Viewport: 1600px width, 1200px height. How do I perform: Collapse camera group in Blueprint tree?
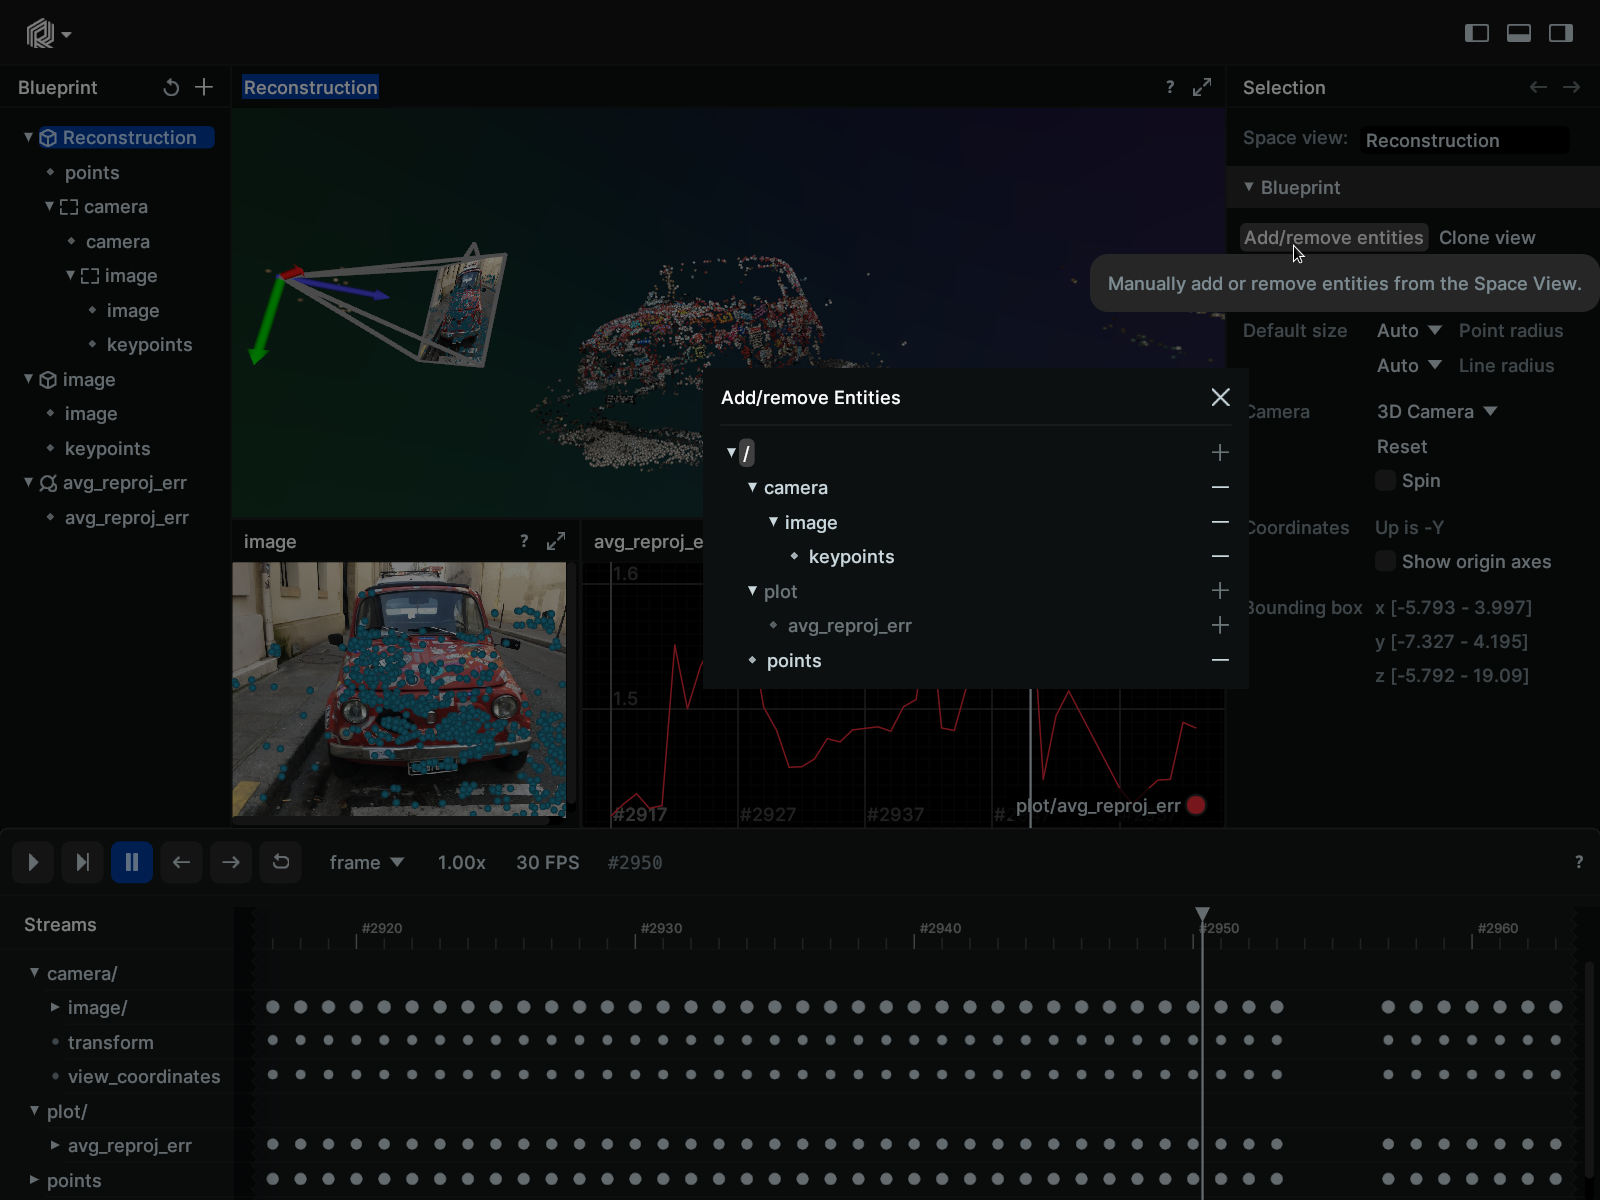(x=49, y=206)
